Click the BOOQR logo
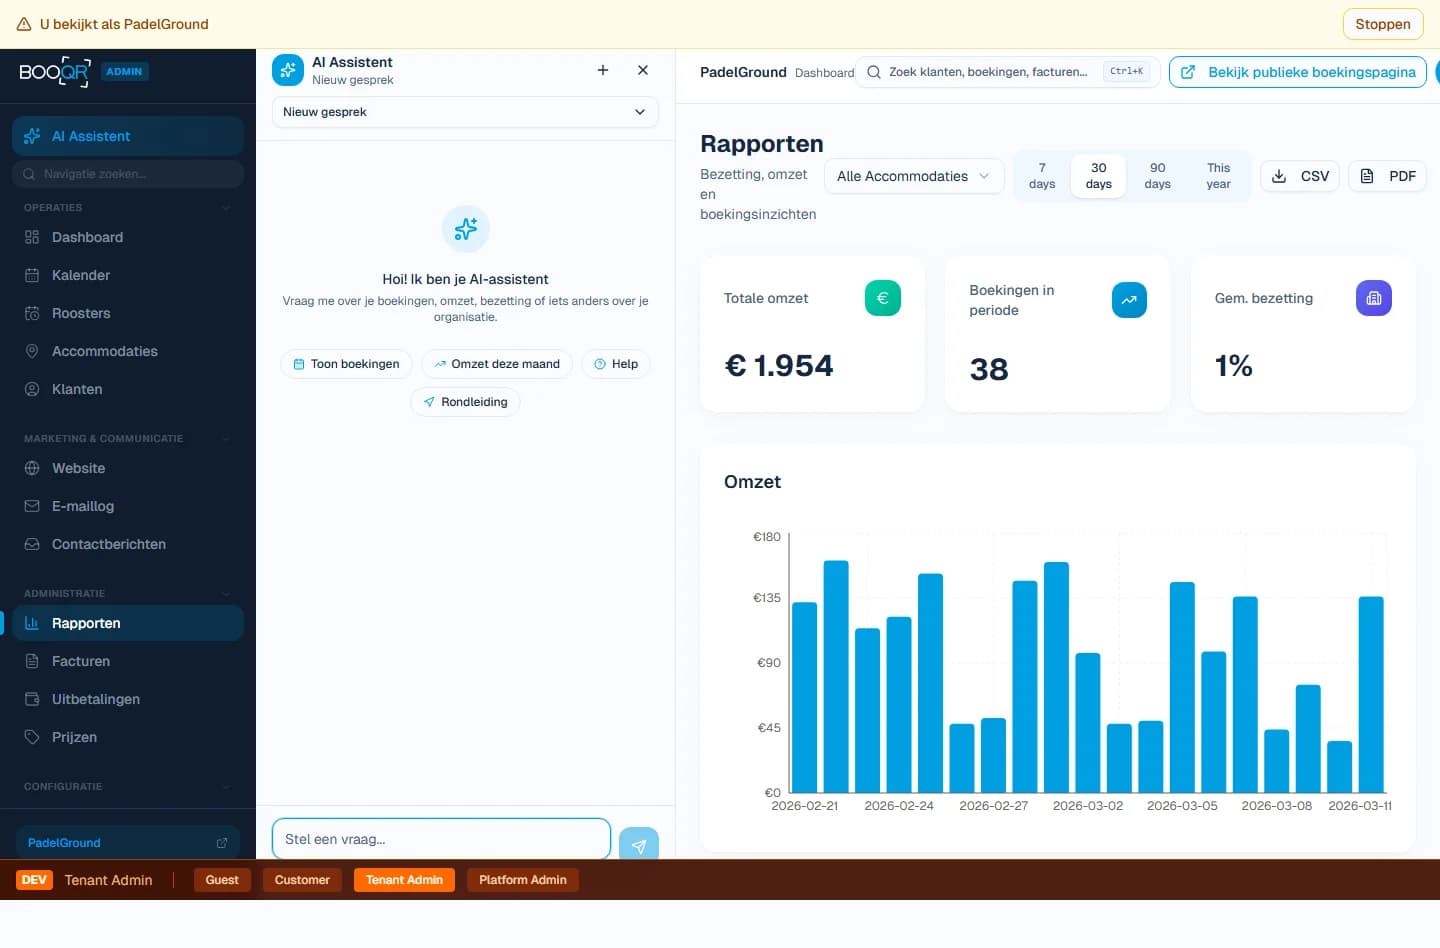1440x948 pixels. (x=55, y=72)
